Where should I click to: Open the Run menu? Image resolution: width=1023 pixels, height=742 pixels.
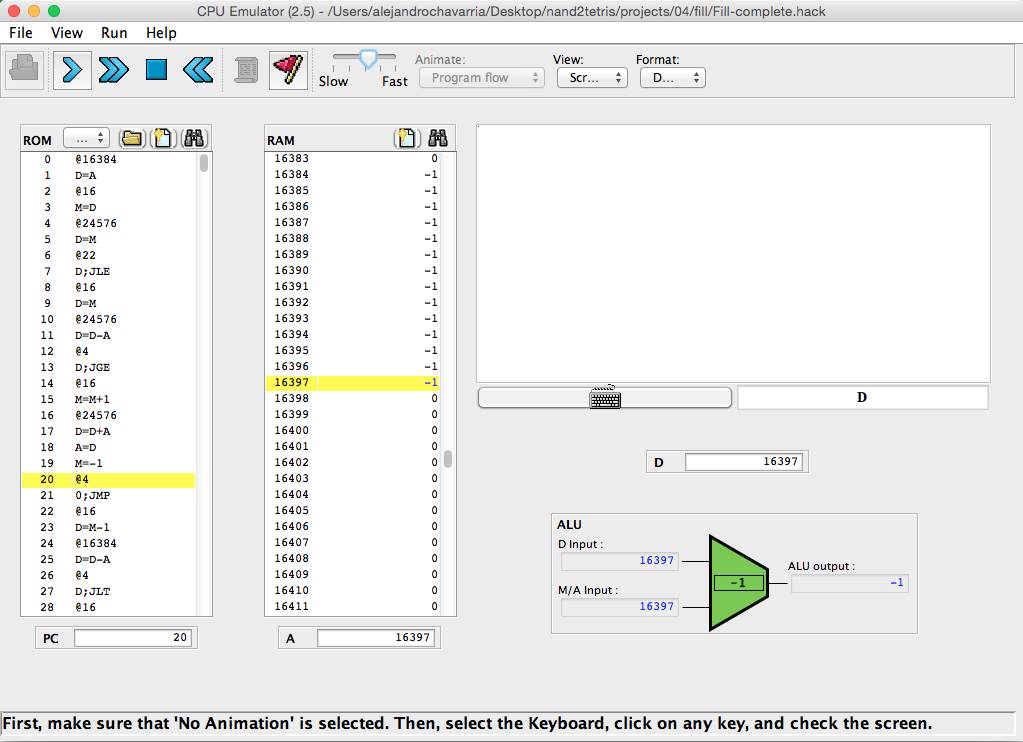(x=114, y=33)
